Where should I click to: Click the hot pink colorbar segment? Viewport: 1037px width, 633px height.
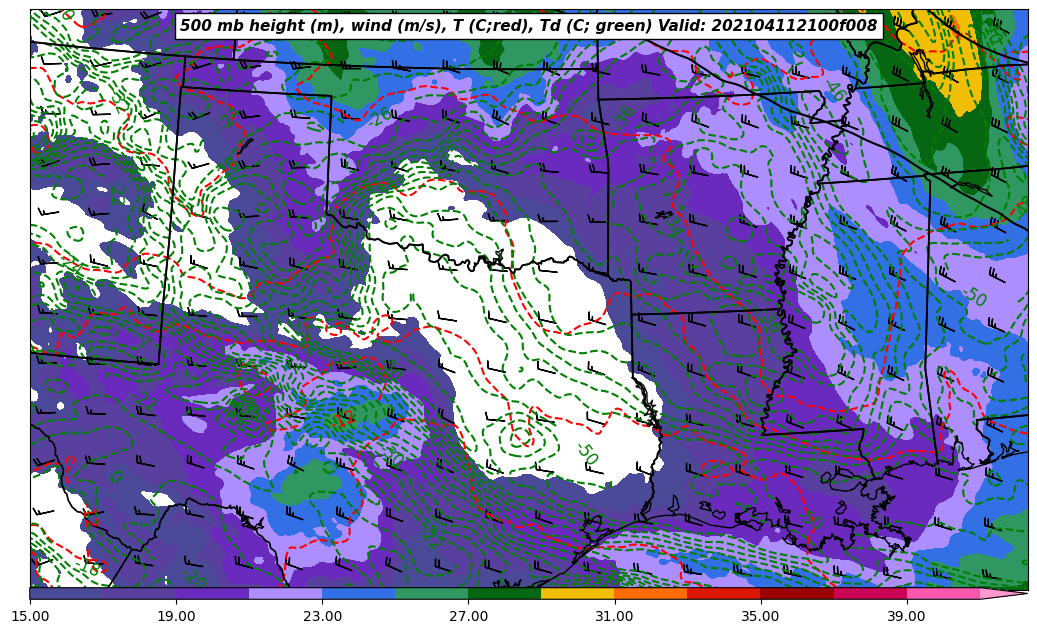pos(942,593)
